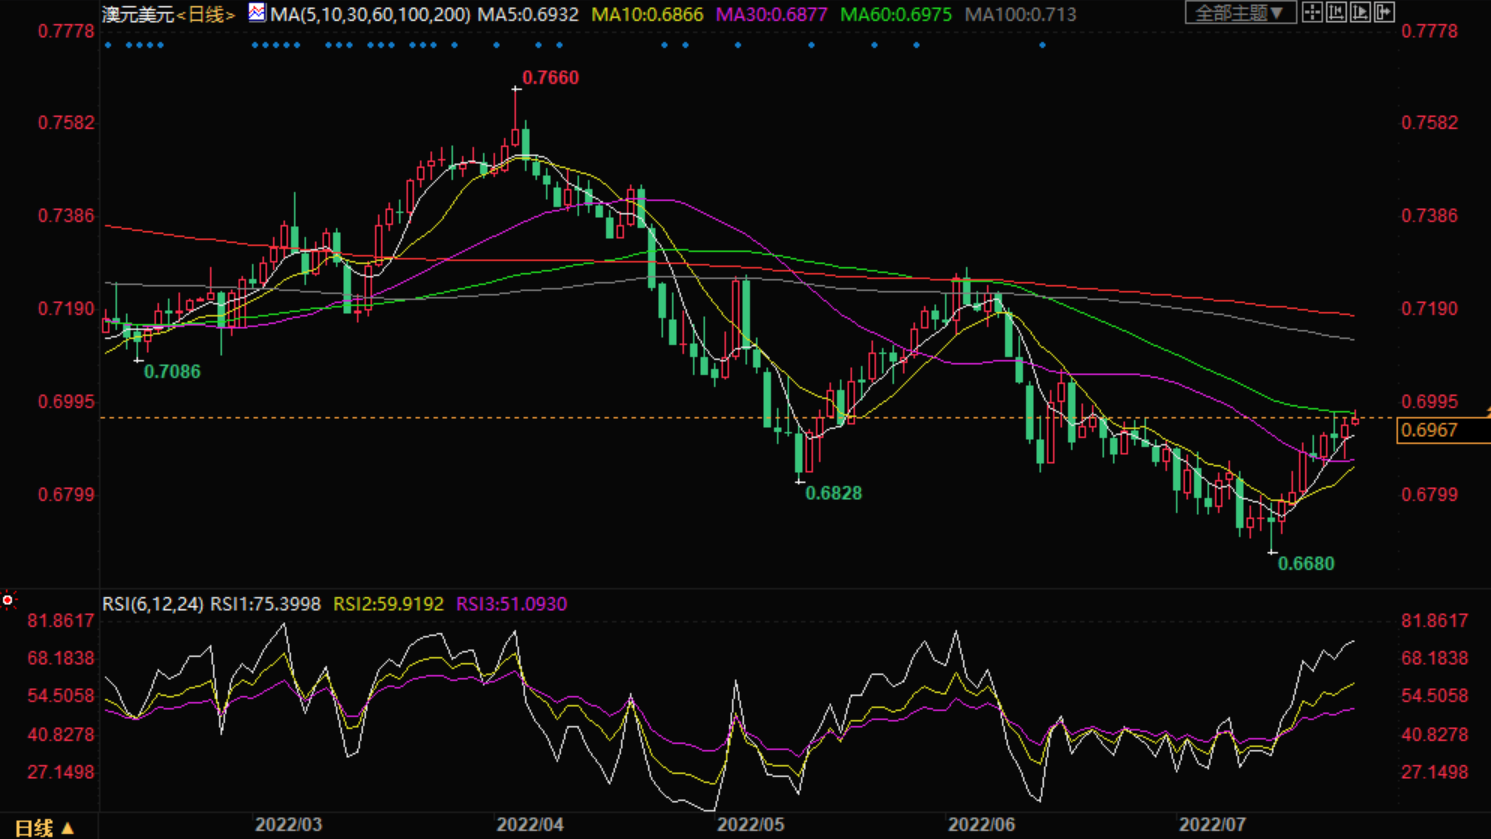Click the <日线> period label in chart title

click(206, 15)
